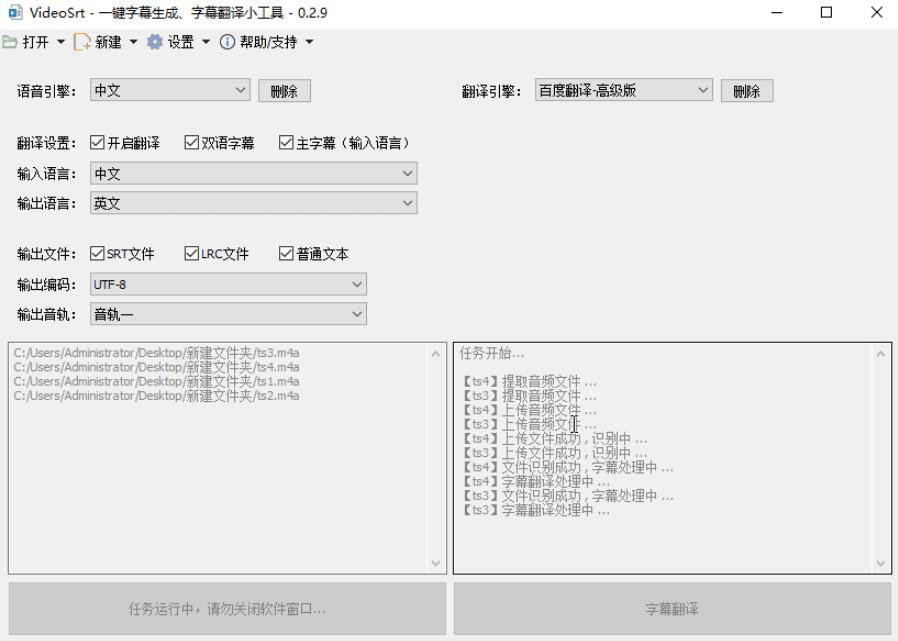Viewport: 898px width, 641px height.
Task: Expand the arrow next to 新建
Action: pyautogui.click(x=133, y=42)
